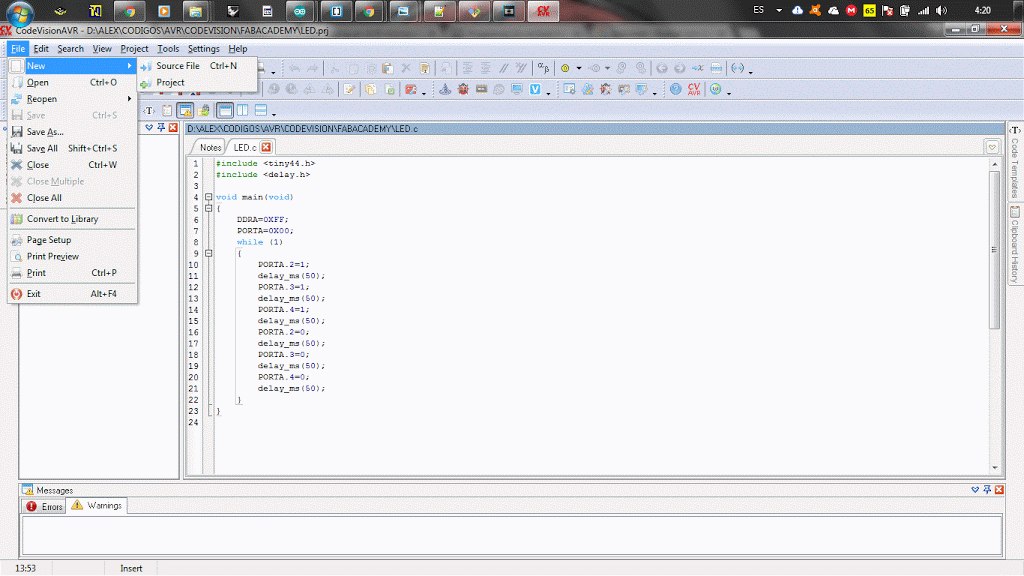The image size is (1024, 576).
Task: Click the volume speaker tray icon
Action: pos(941,10)
